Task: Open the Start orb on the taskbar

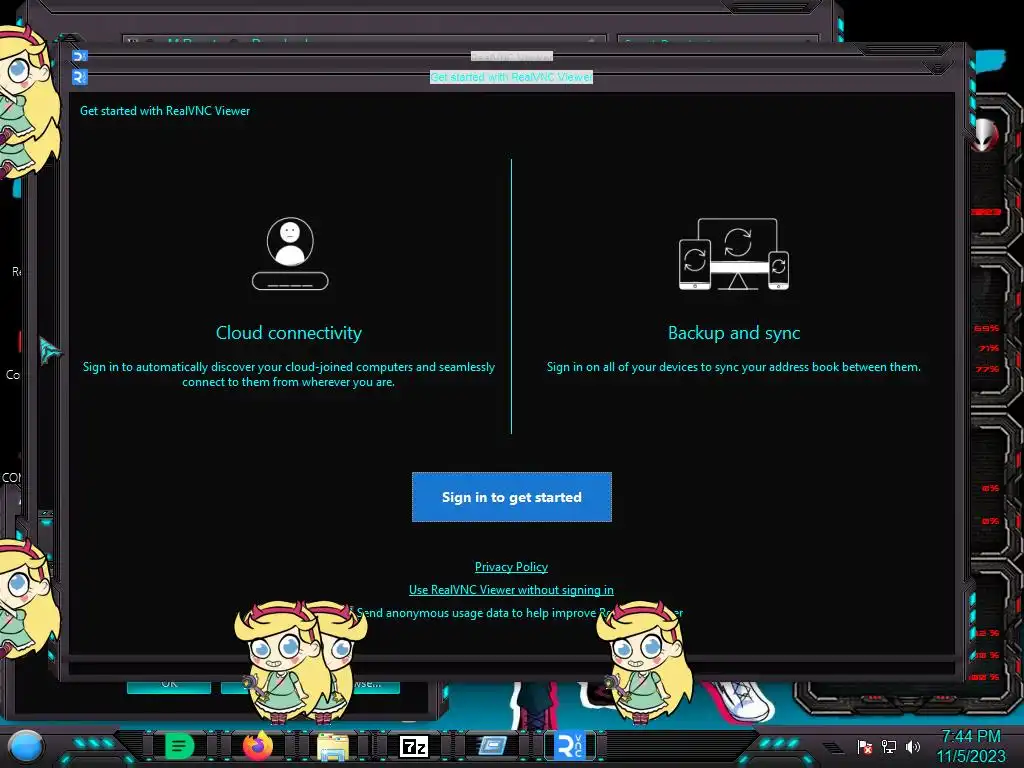Action: click(26, 746)
